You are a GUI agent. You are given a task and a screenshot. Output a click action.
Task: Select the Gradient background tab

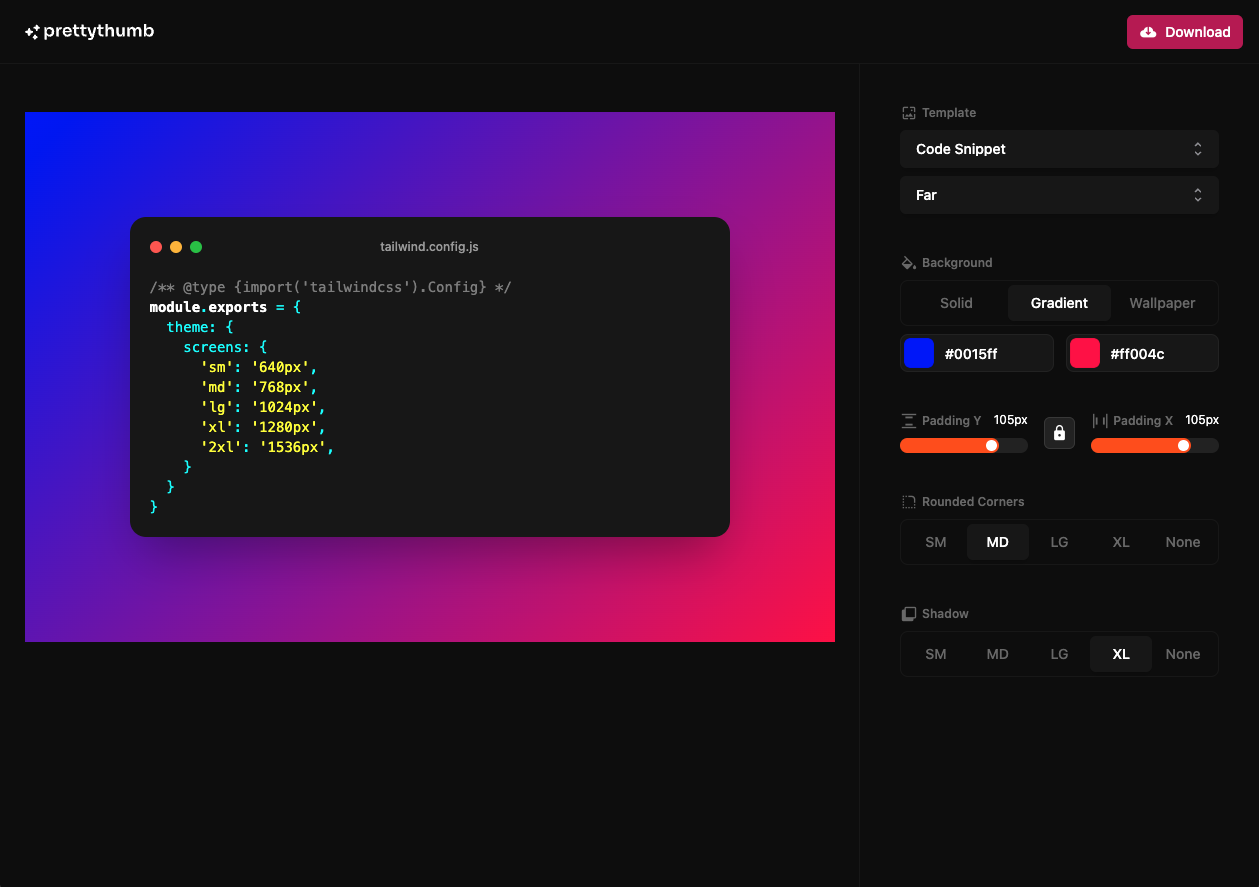(1059, 303)
